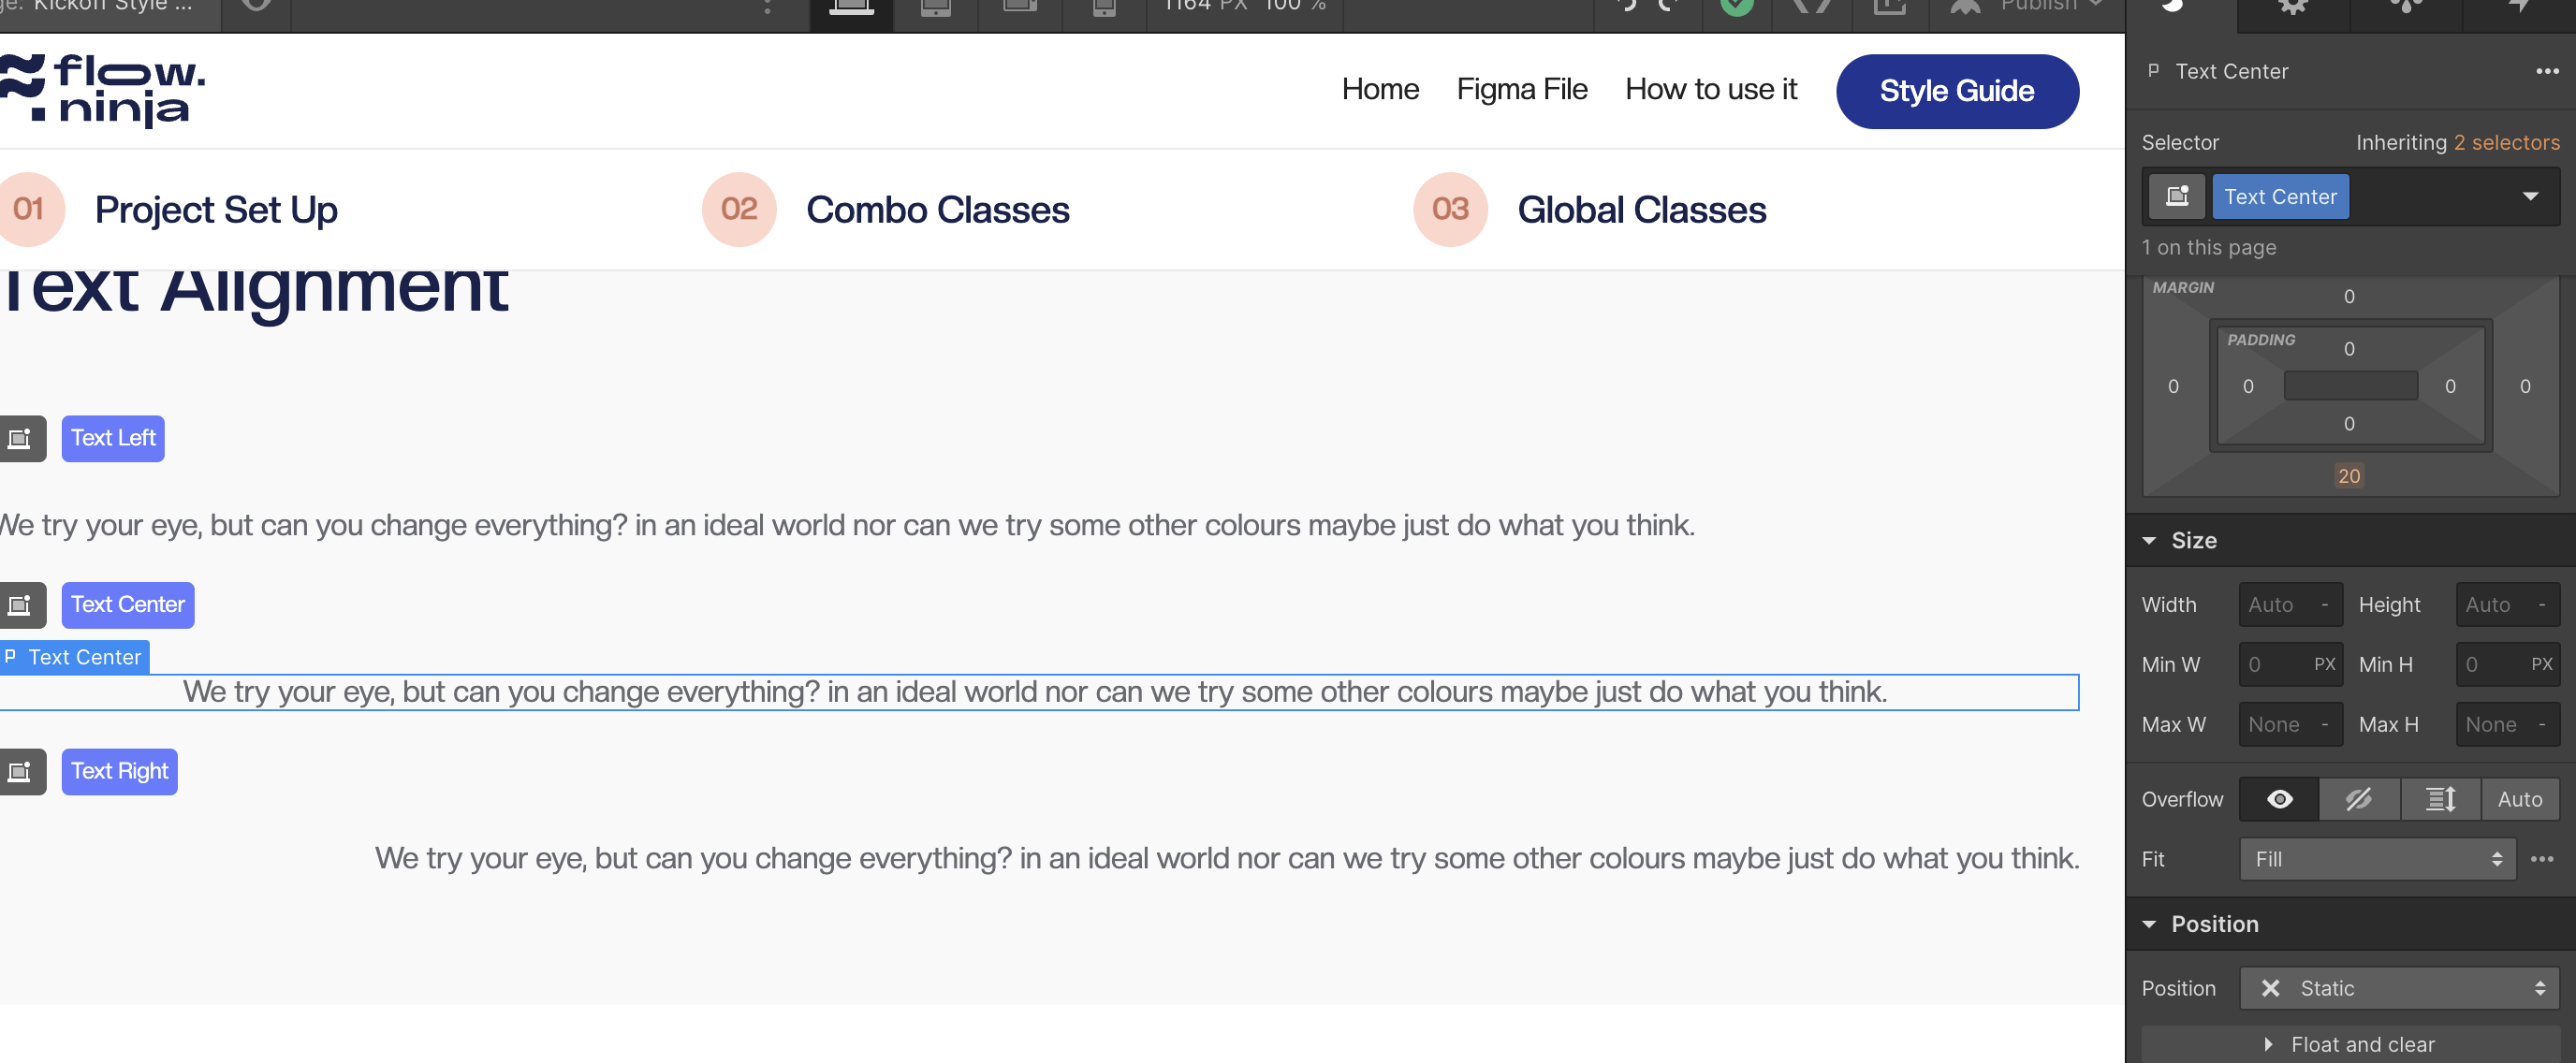
Task: Click the Height input field
Action: click(2507, 605)
